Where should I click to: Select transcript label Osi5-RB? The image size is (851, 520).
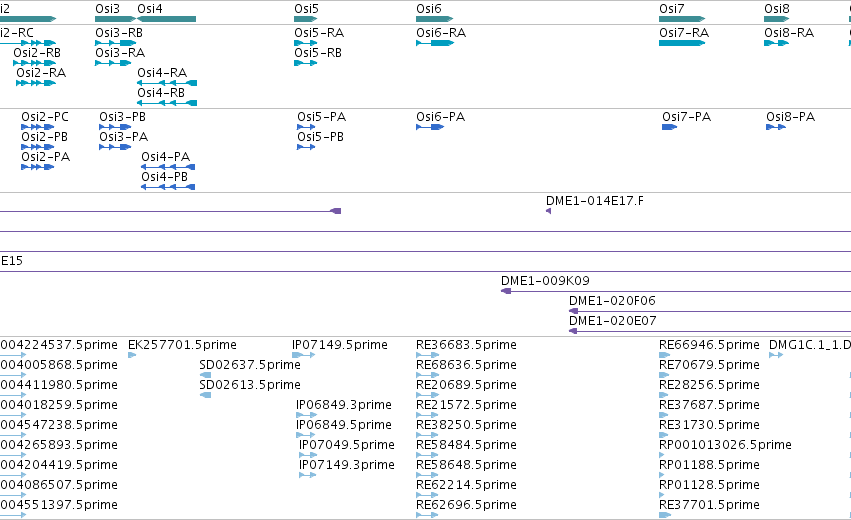(318, 53)
